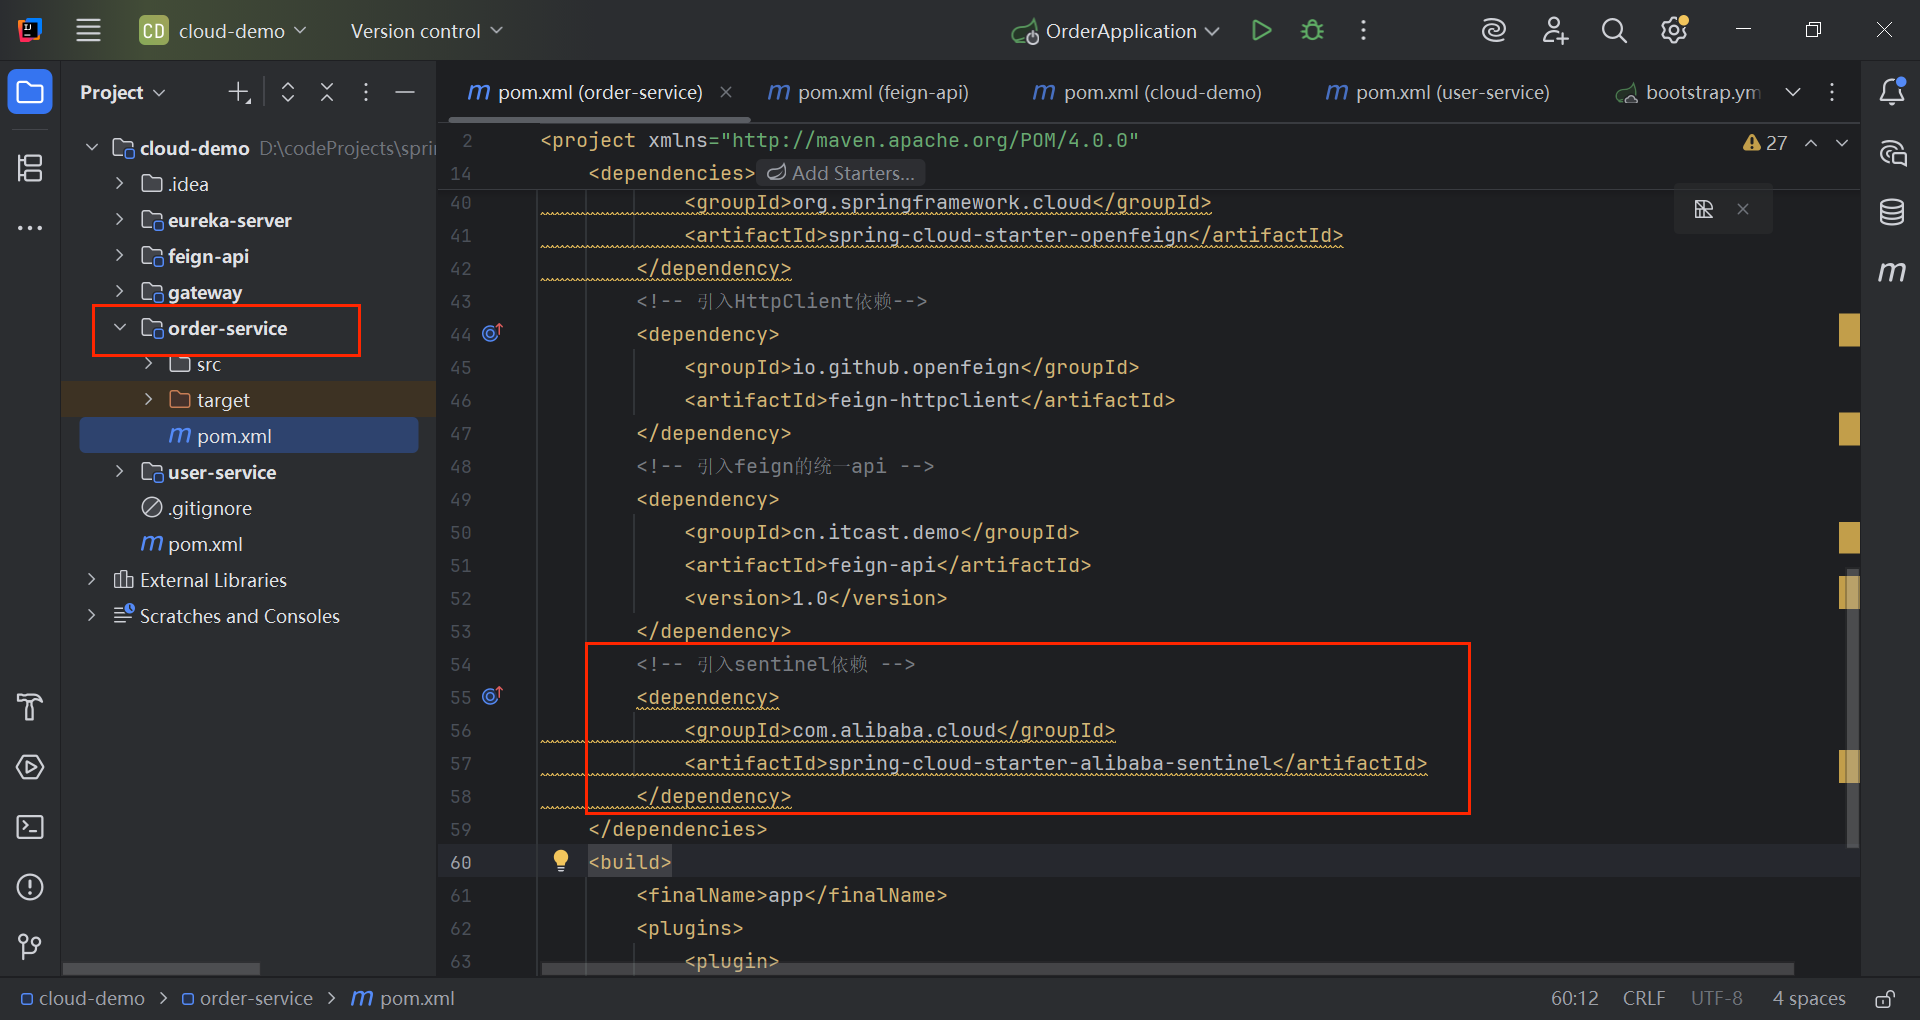This screenshot has height=1020, width=1920.
Task: Open the Project tool window icon
Action: click(30, 93)
